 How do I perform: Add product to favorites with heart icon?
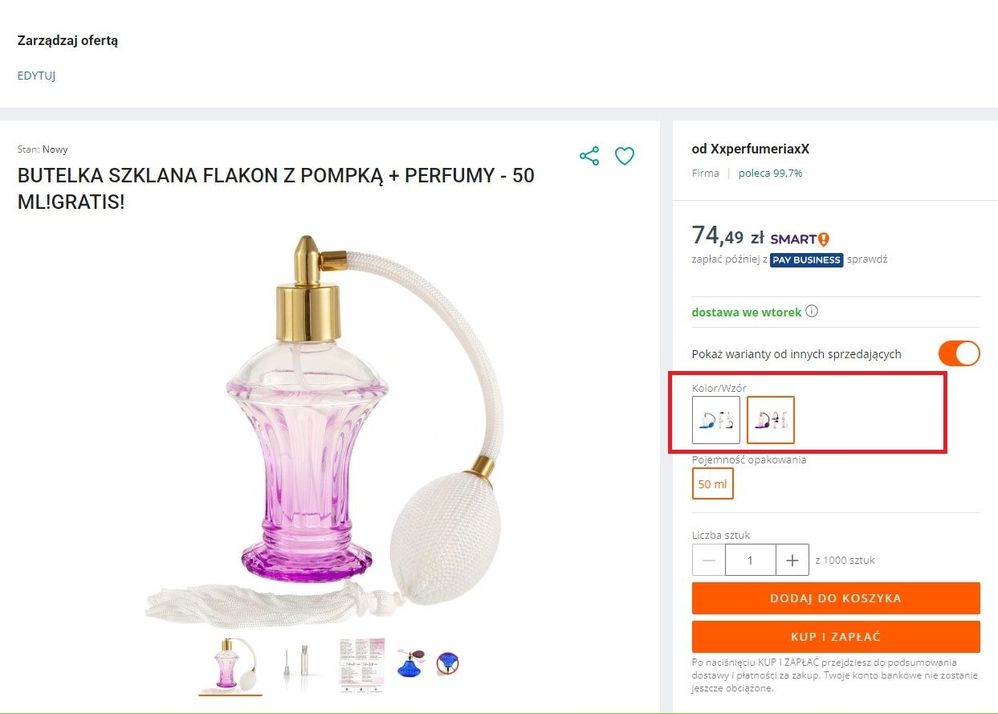coord(625,156)
